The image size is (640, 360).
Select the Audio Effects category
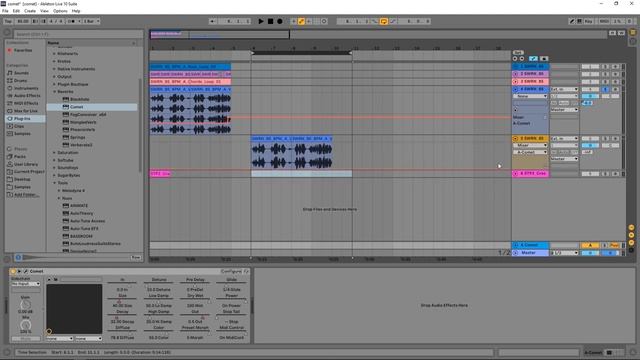27,96
